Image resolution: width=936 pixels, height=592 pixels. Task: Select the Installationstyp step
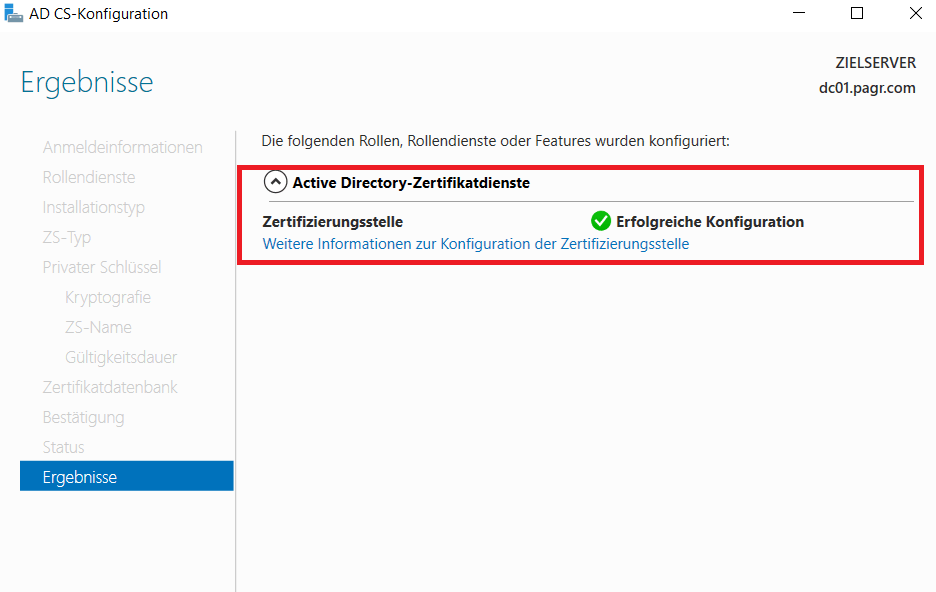(x=93, y=207)
